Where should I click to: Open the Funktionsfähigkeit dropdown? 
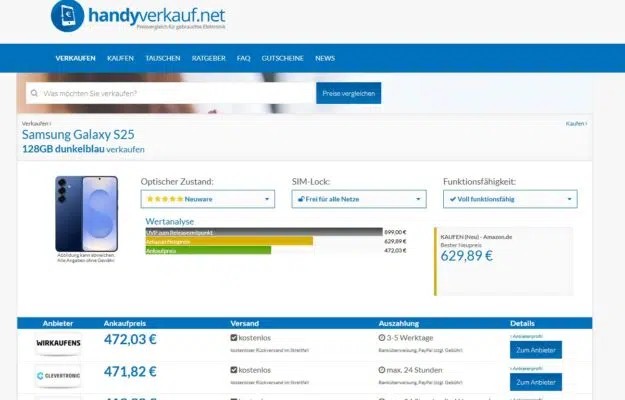point(510,199)
